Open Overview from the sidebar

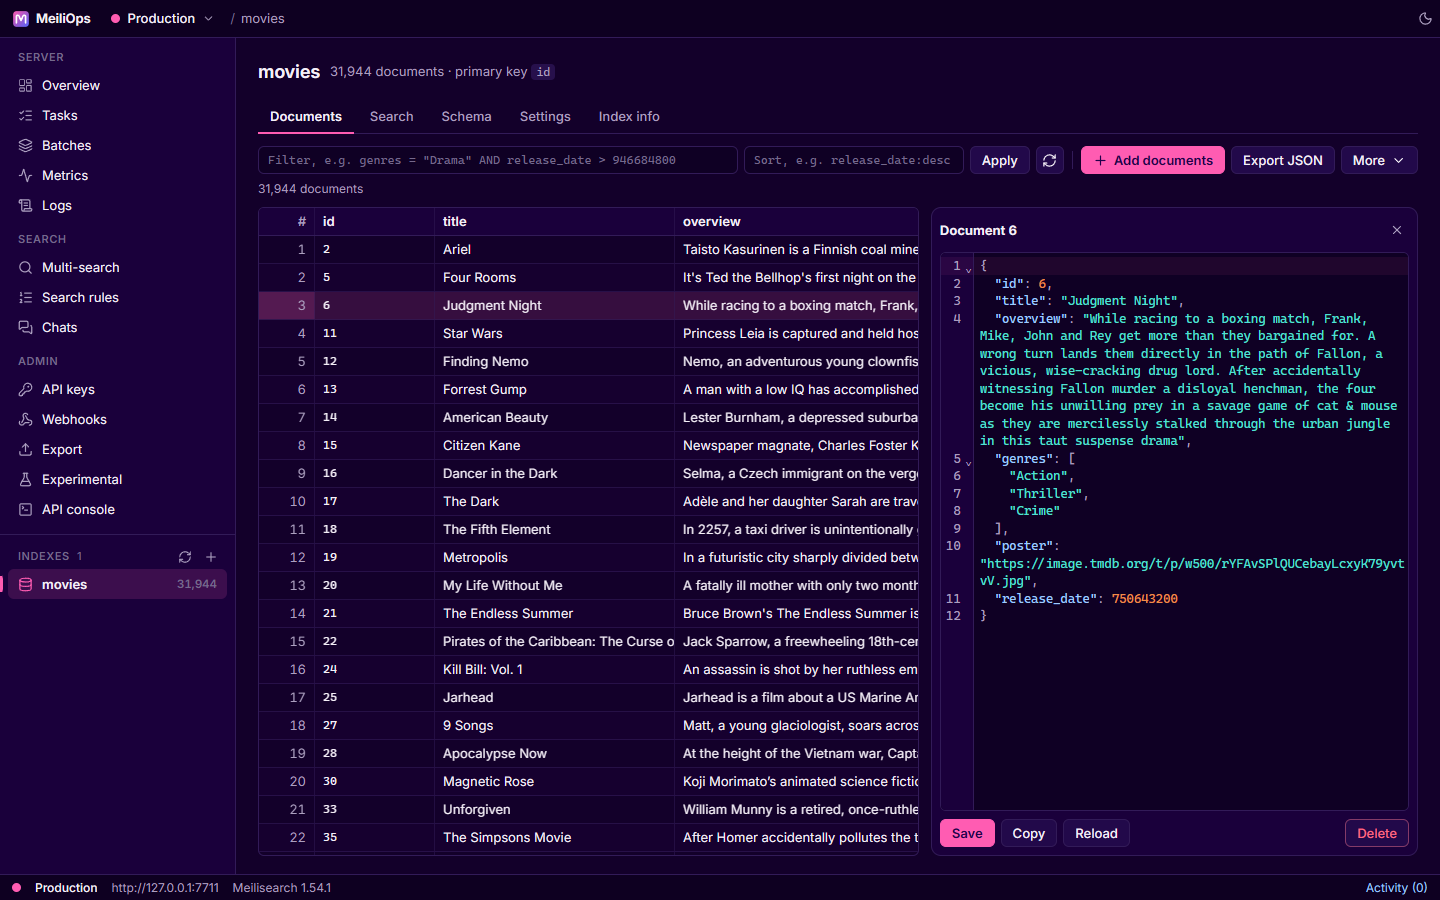pos(118,86)
